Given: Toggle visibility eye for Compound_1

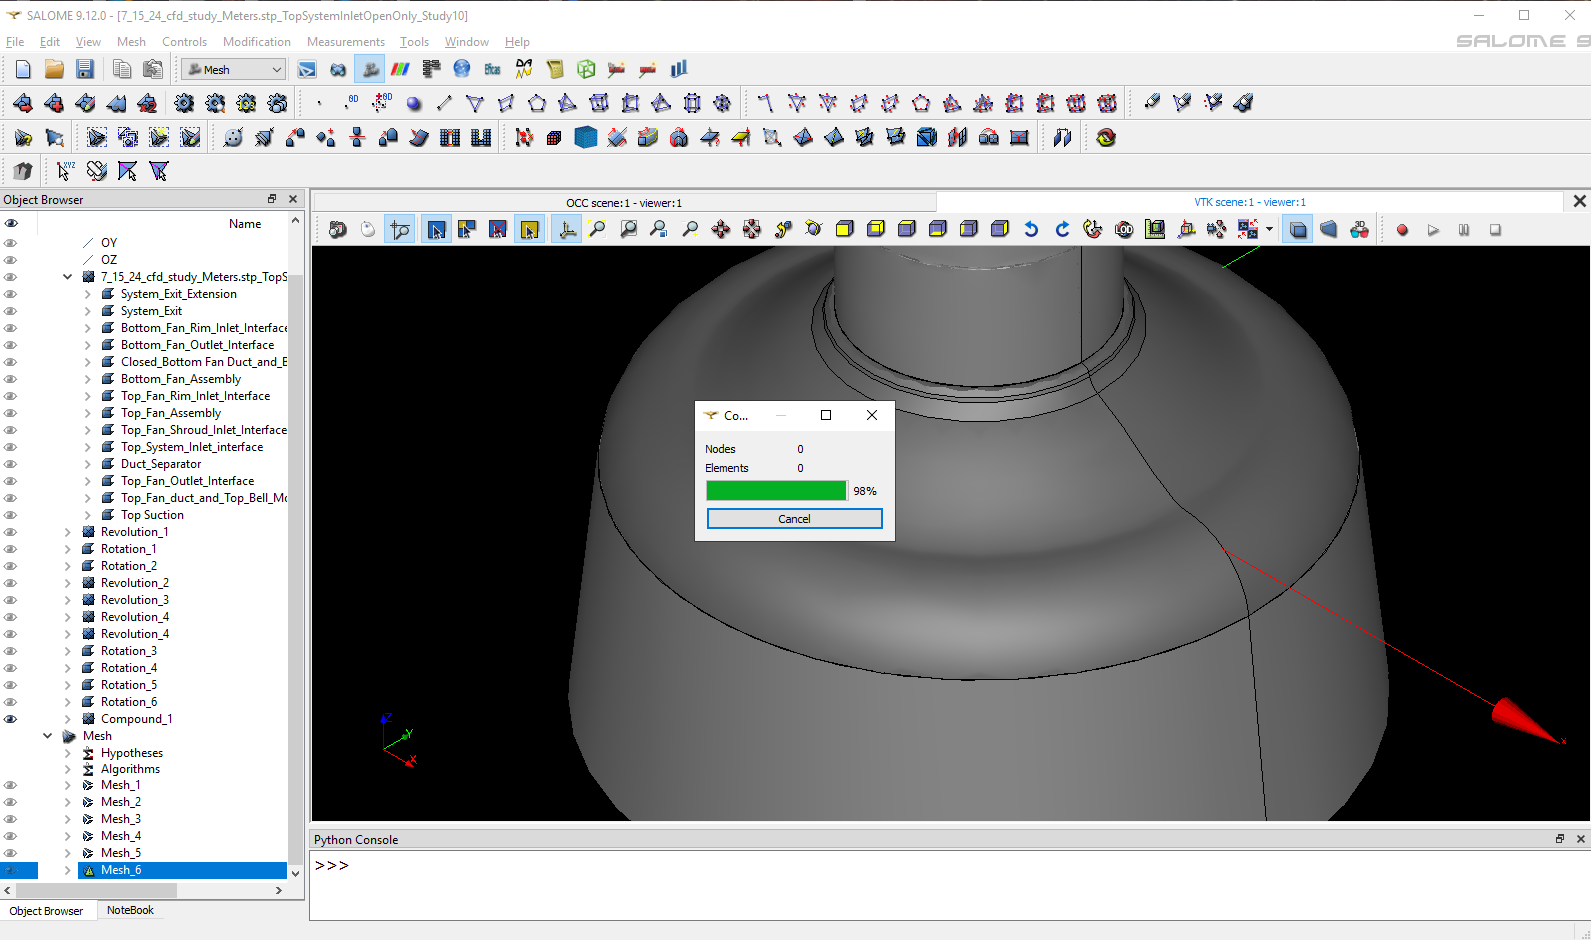Looking at the screenshot, I should click(11, 719).
